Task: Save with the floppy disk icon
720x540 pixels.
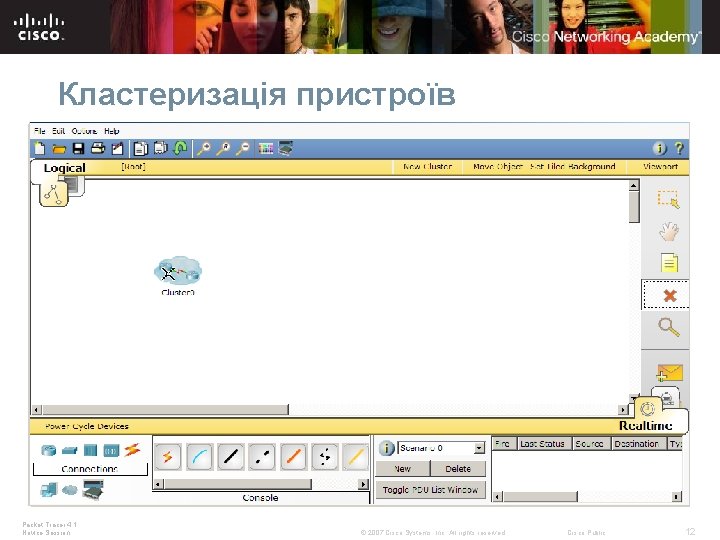Action: point(79,148)
